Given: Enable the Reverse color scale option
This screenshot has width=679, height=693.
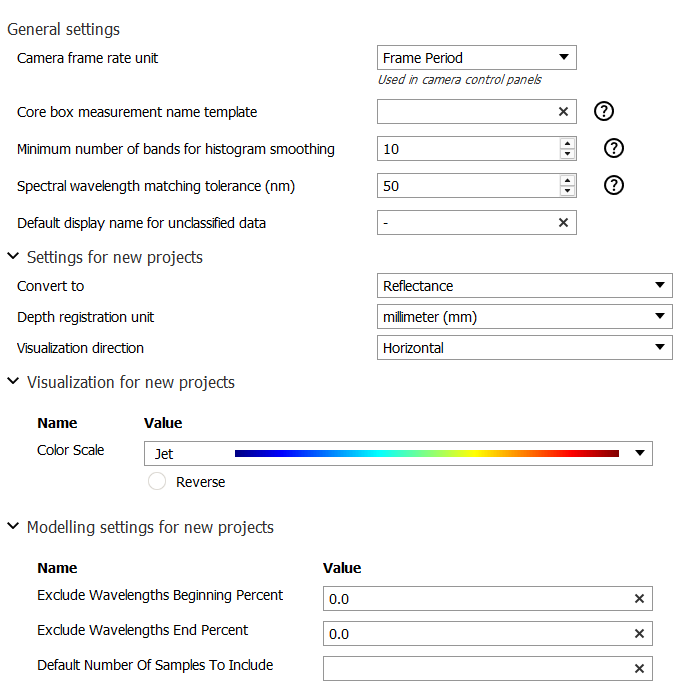Looking at the screenshot, I should pos(157,482).
